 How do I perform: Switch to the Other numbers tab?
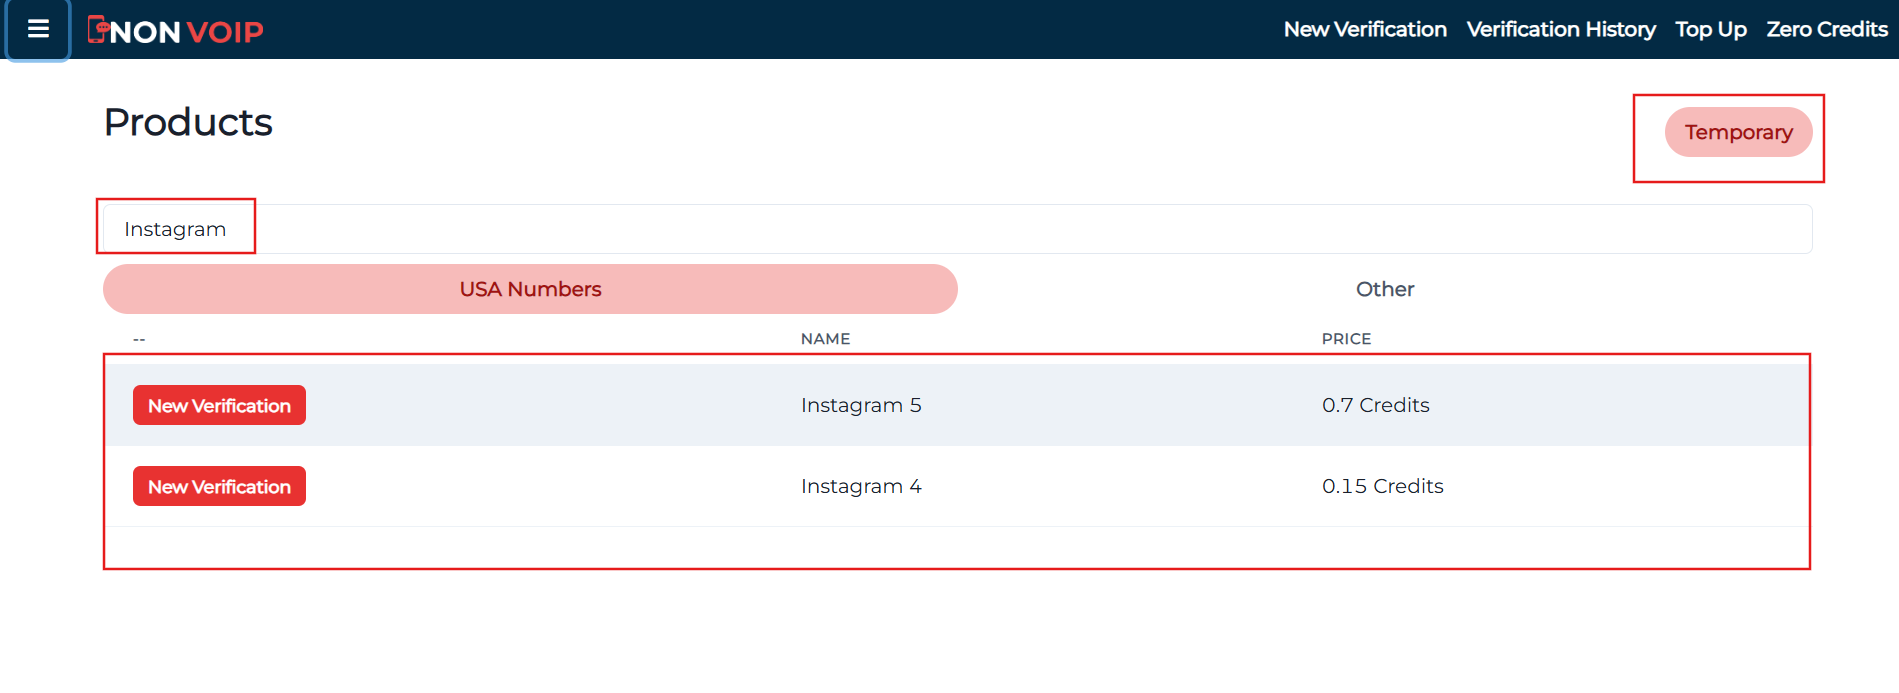pos(1384,288)
